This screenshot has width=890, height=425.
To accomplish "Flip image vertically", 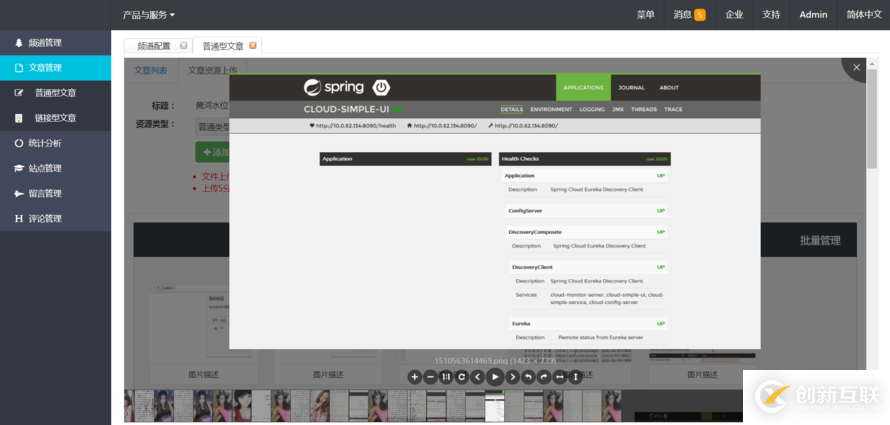I will (x=576, y=377).
